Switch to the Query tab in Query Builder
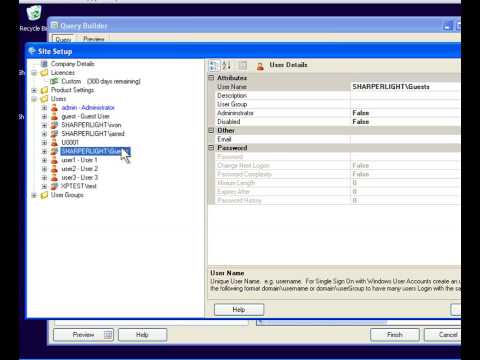 click(x=63, y=39)
